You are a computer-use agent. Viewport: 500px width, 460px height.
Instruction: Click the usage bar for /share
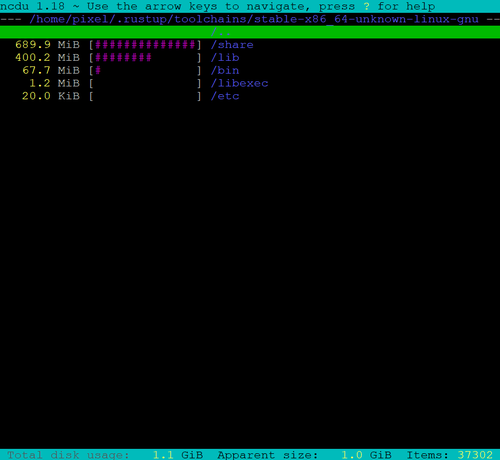click(145, 45)
